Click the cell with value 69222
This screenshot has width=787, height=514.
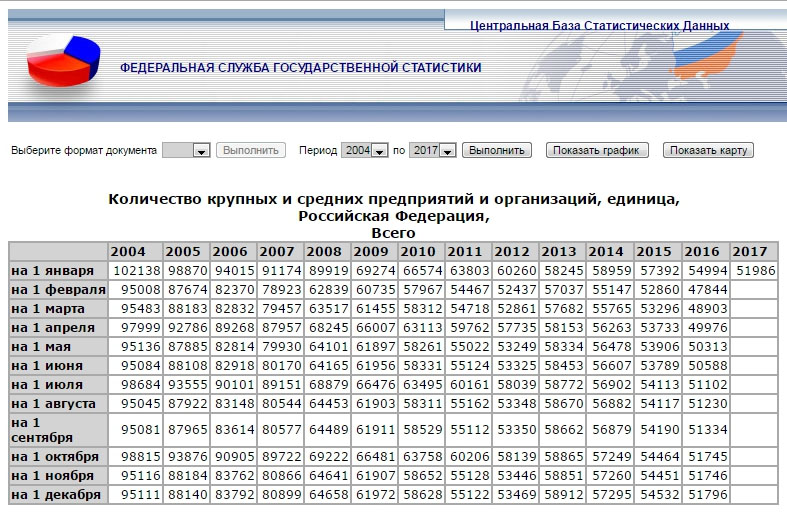[327, 457]
